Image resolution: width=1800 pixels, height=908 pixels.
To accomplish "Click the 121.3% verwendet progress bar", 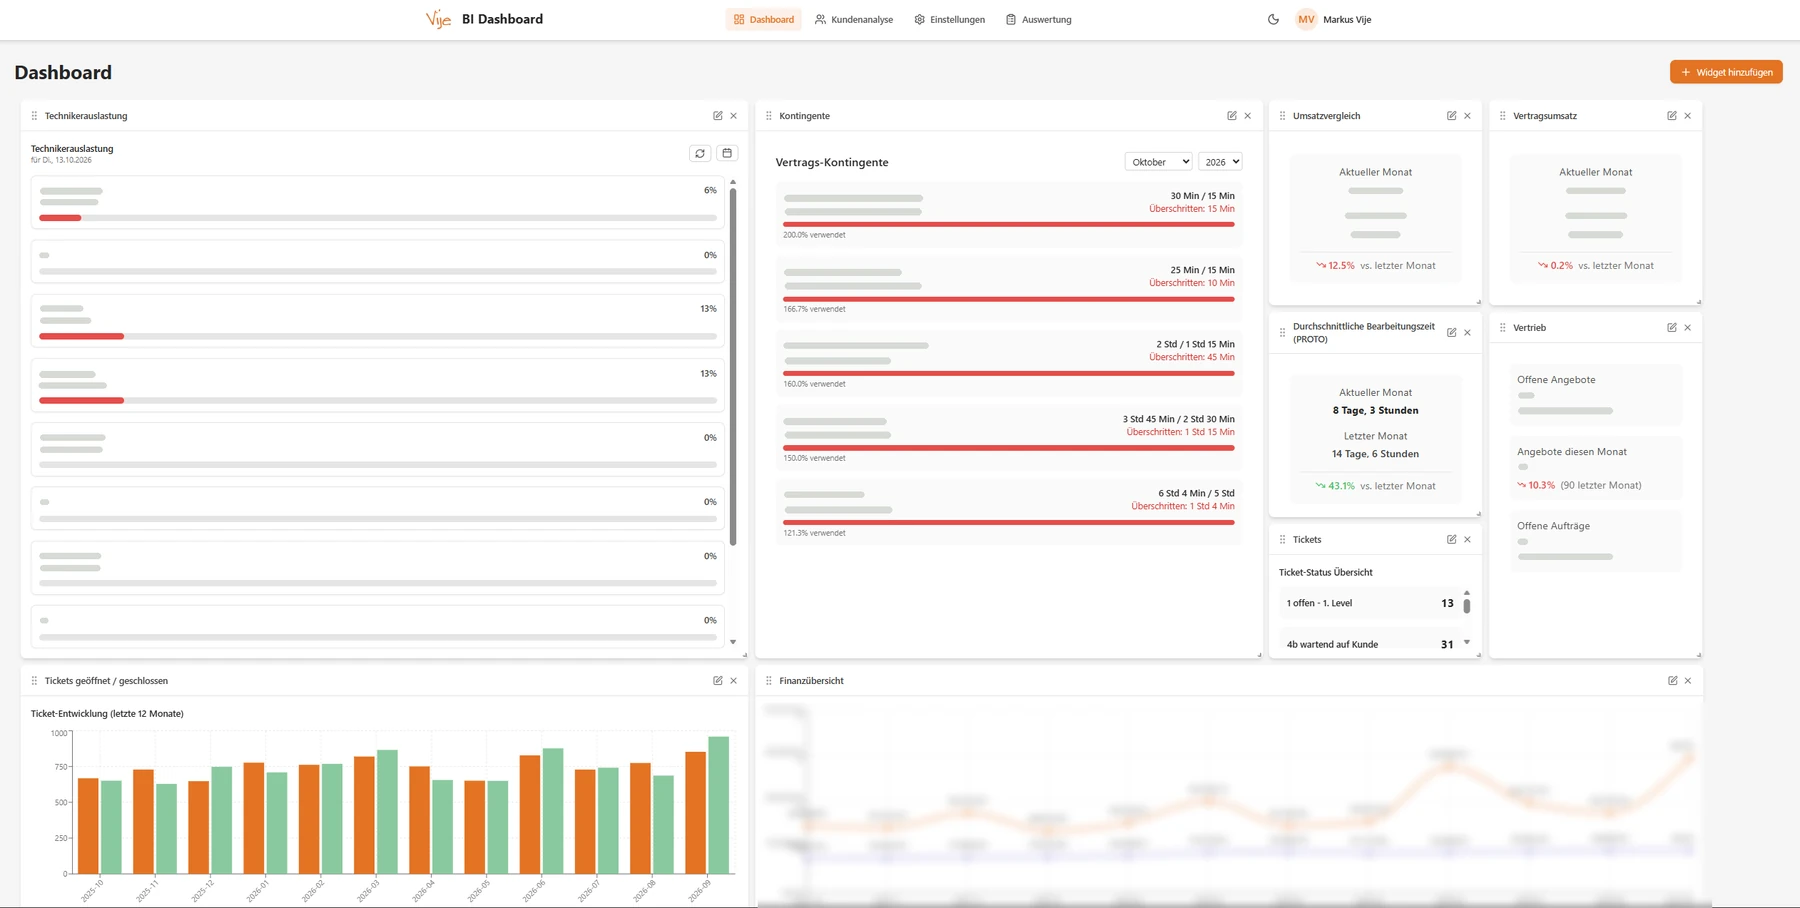I will pos(1009,522).
